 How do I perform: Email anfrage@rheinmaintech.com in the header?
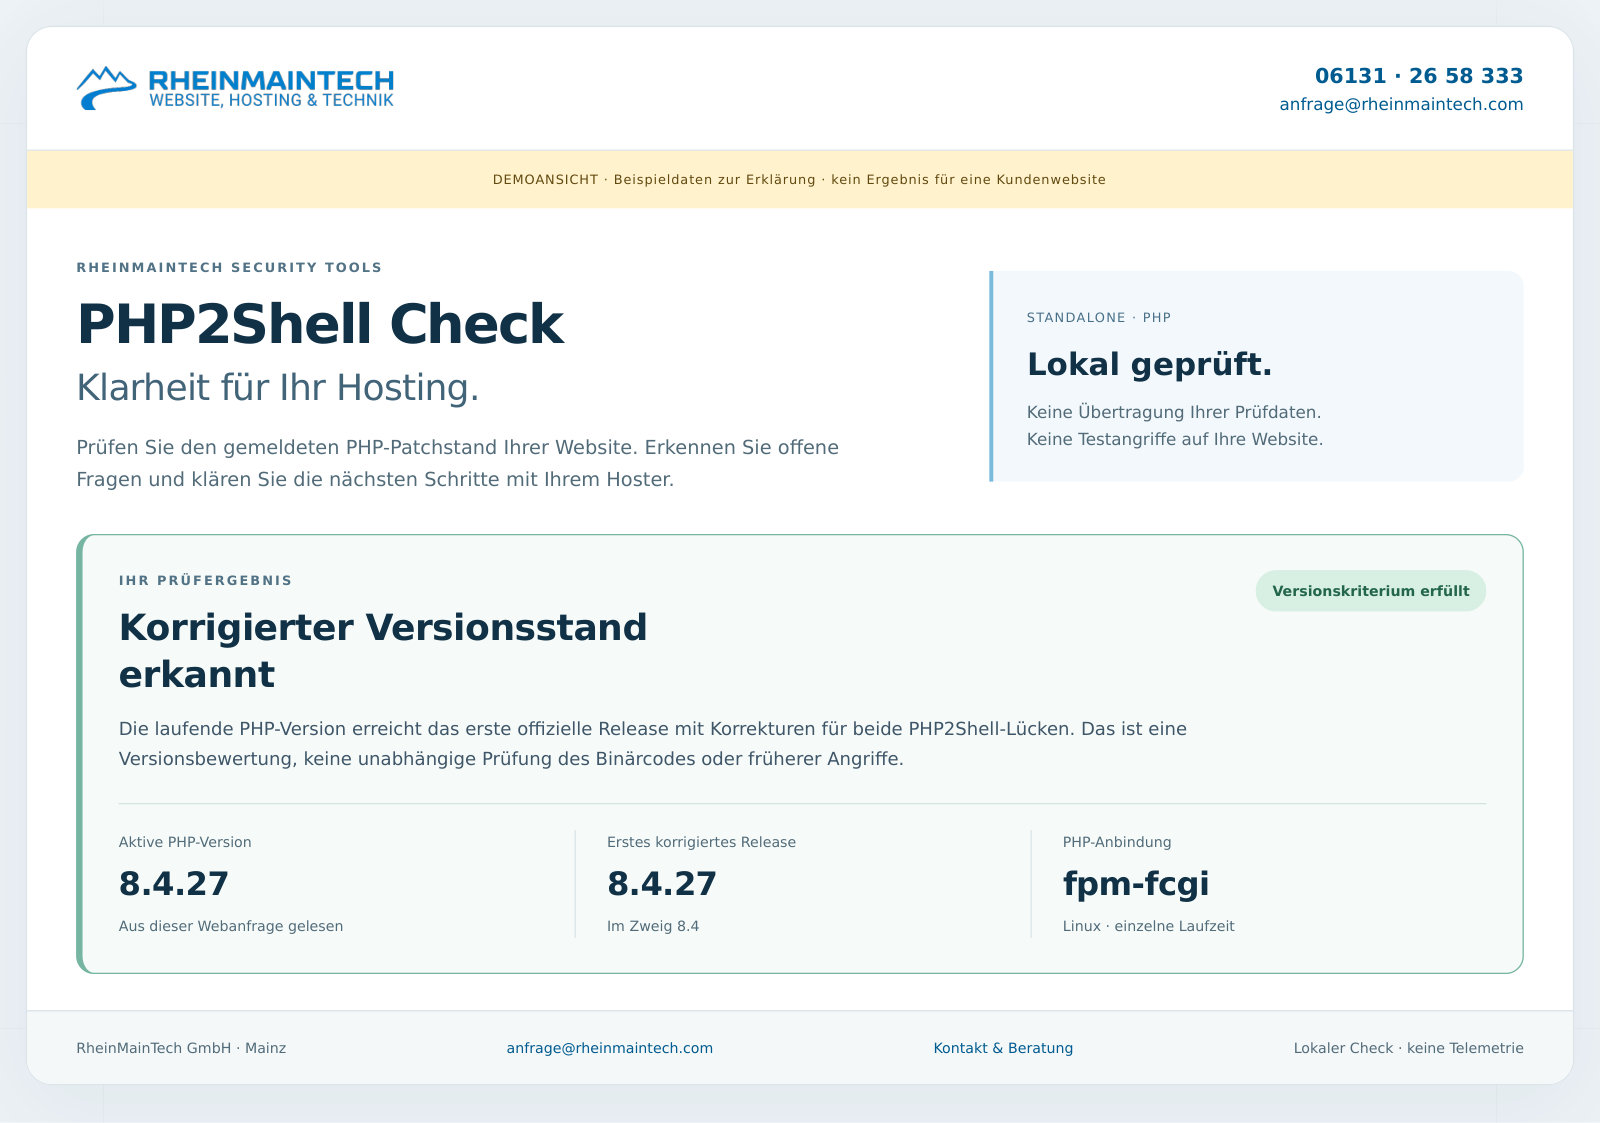[x=1401, y=104]
